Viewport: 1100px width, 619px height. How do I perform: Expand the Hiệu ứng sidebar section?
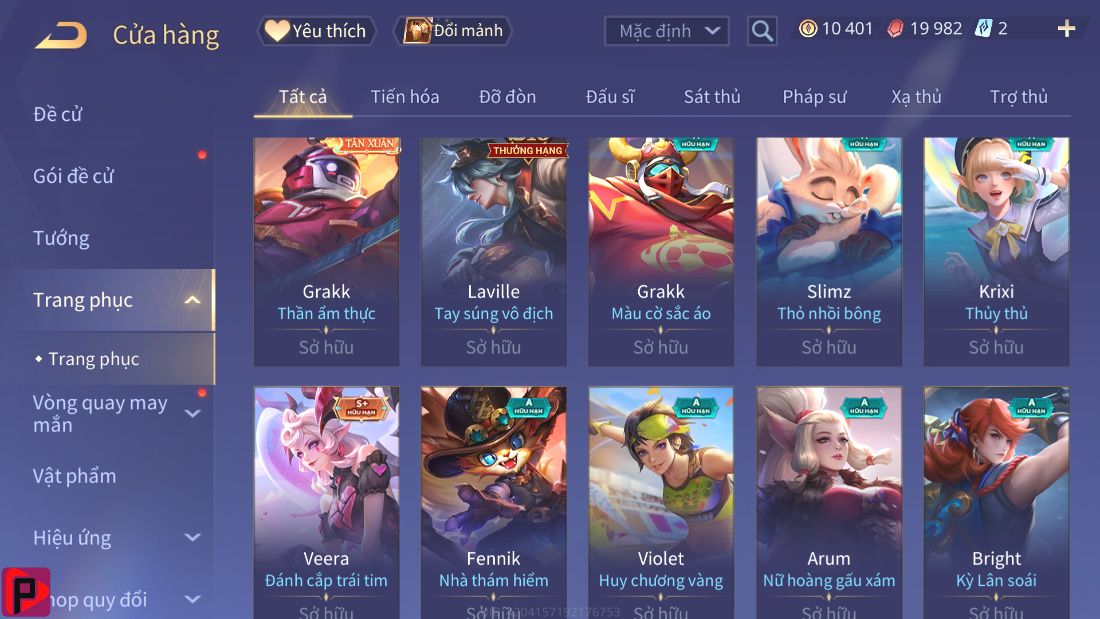(x=192, y=538)
